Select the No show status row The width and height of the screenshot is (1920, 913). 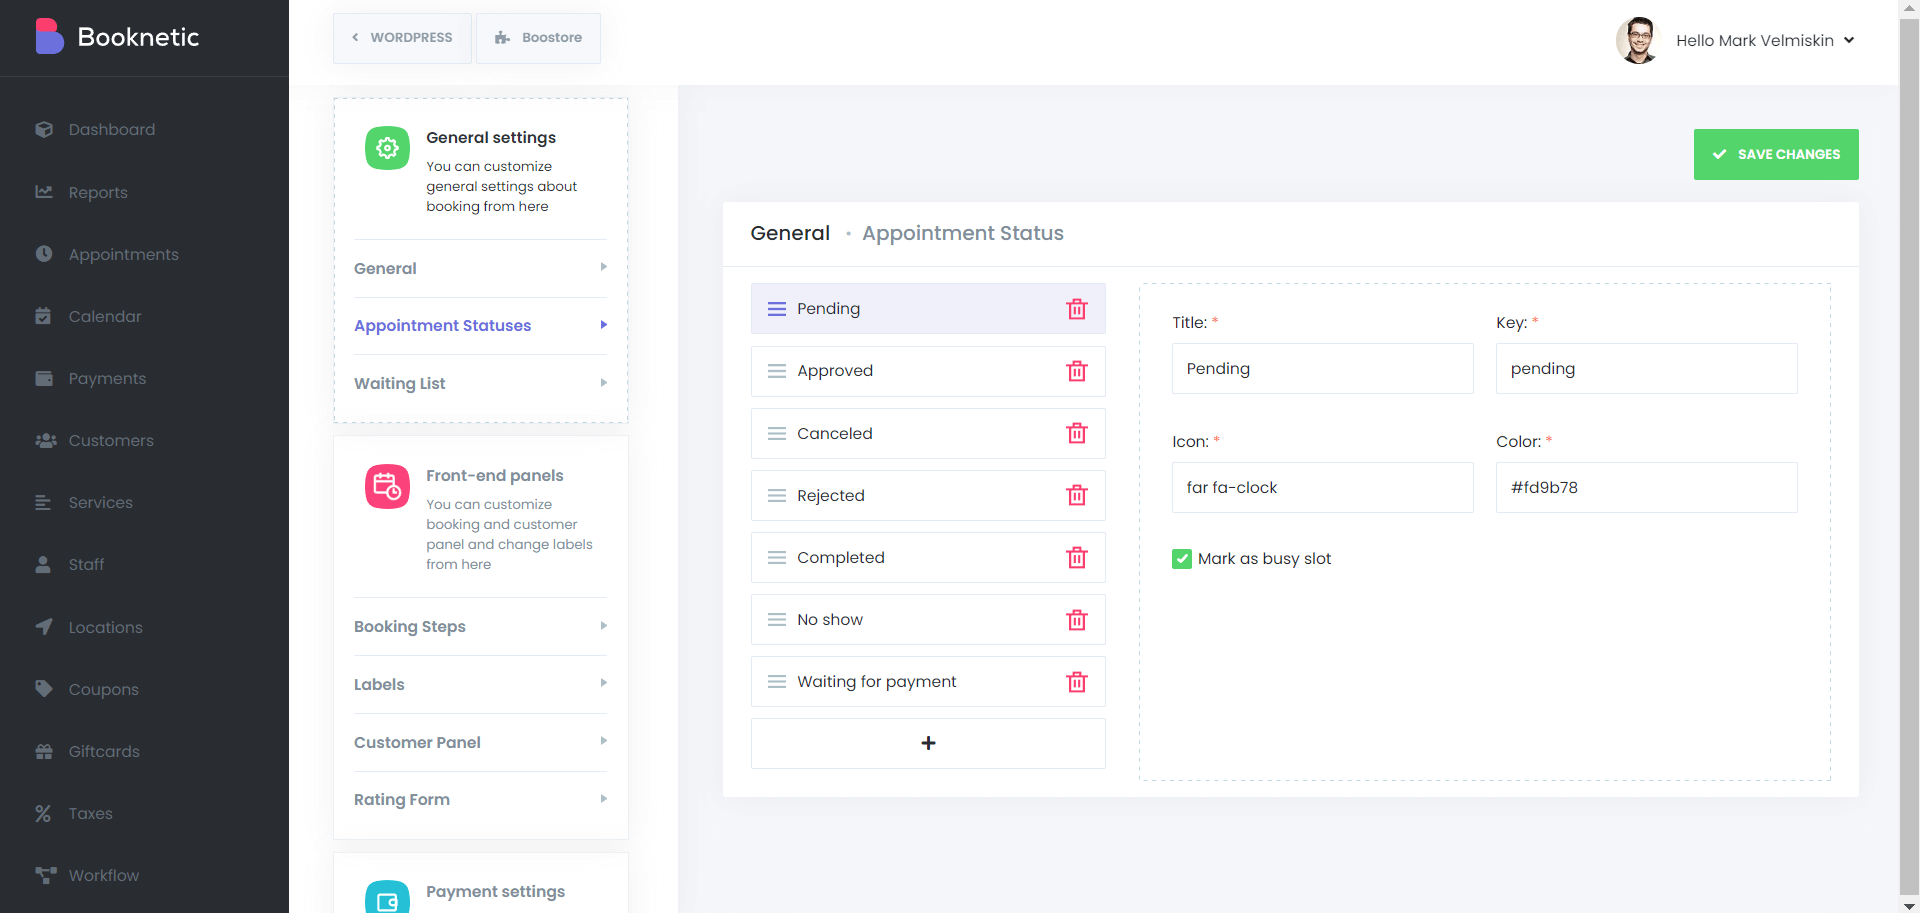point(928,619)
